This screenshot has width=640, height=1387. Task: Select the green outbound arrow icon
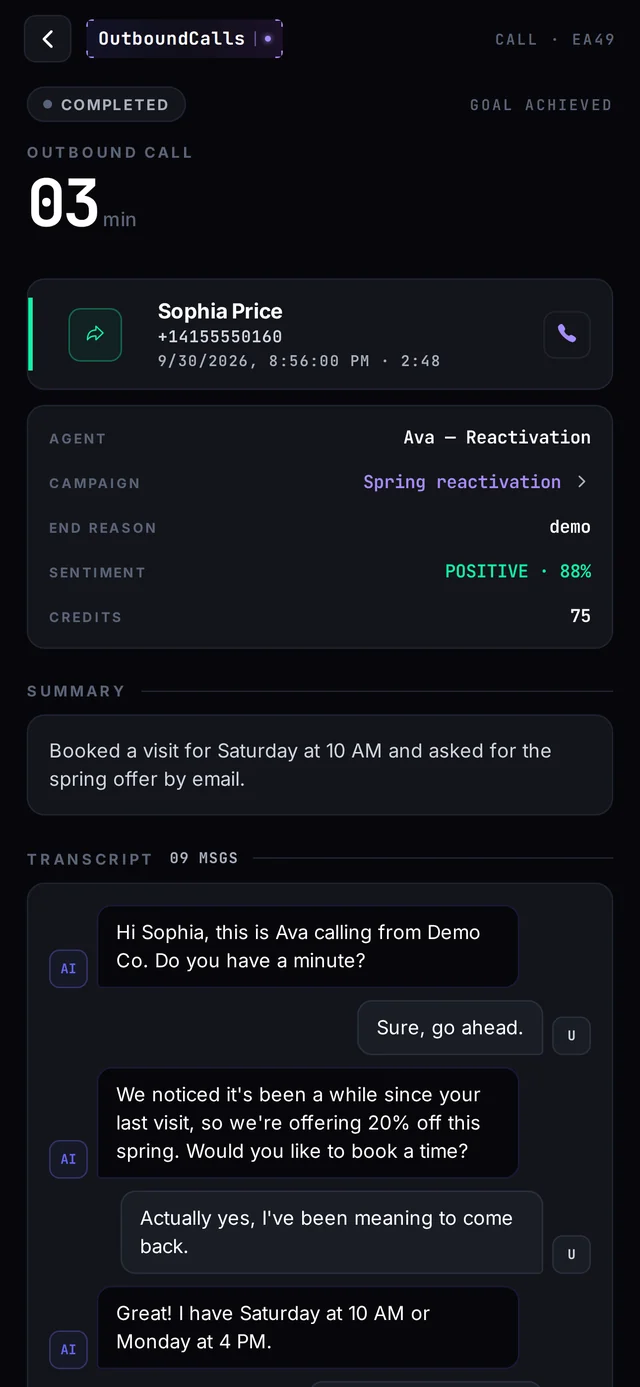(95, 335)
